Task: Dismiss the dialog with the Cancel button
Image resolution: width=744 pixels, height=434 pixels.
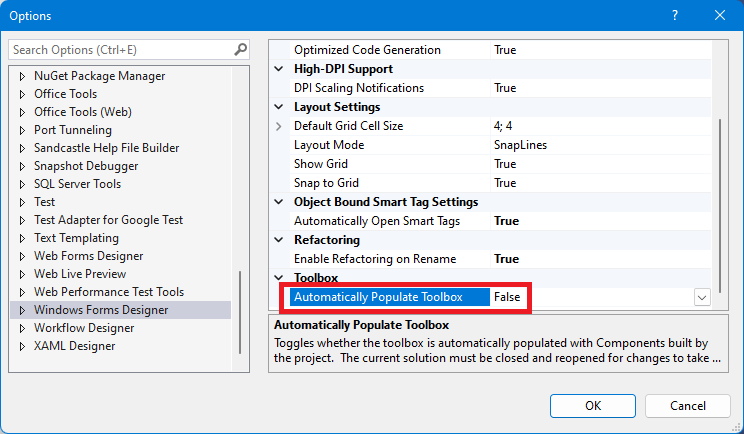Action: click(x=688, y=406)
